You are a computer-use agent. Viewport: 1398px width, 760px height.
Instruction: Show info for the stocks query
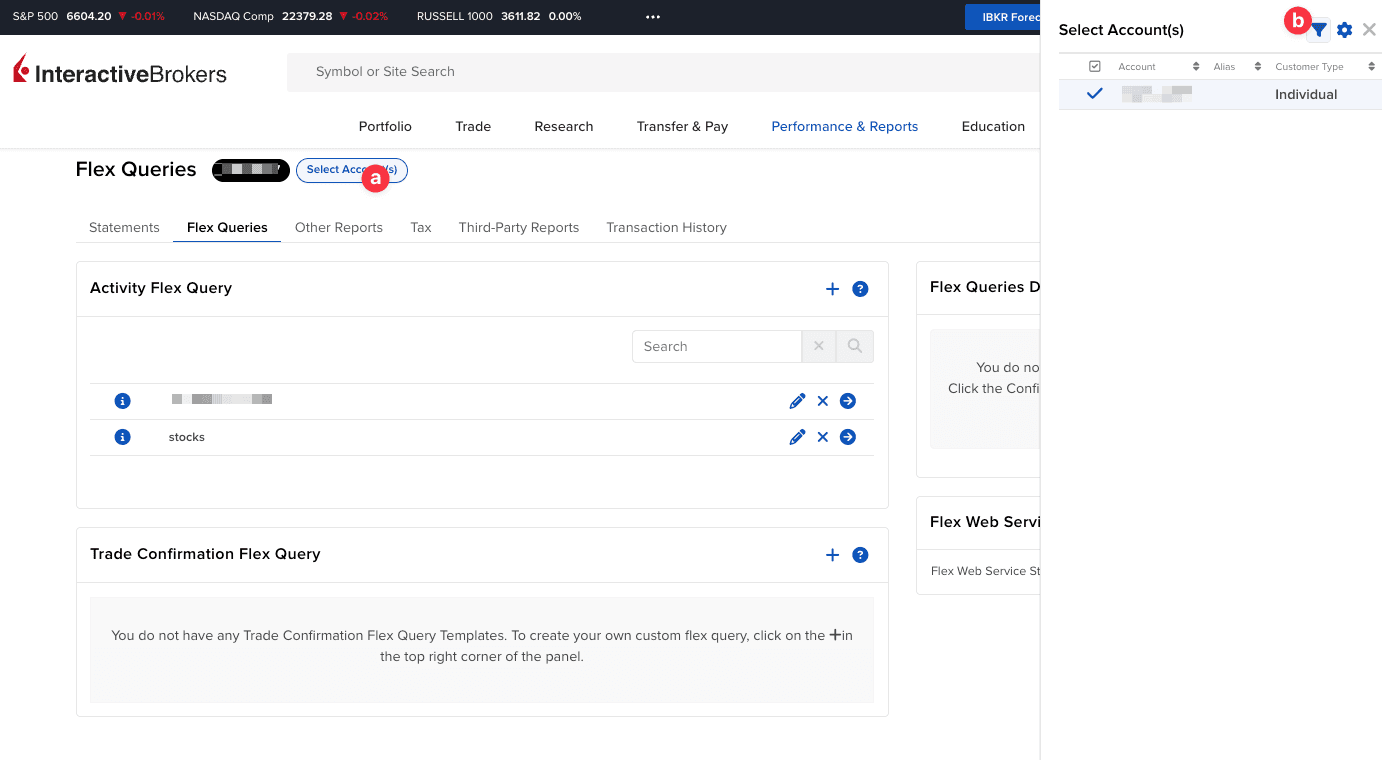(122, 437)
